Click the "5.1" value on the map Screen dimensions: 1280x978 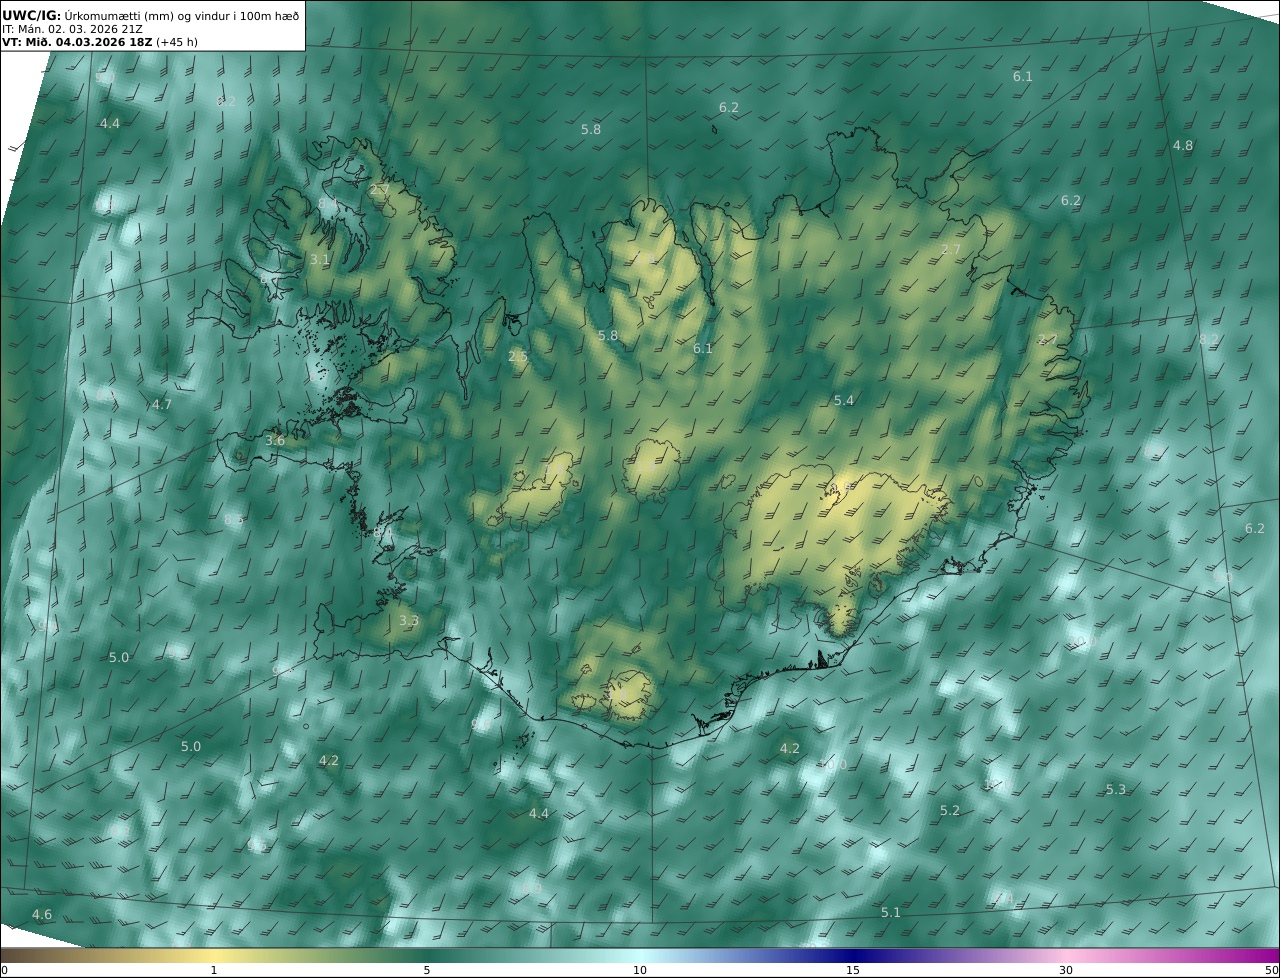891,913
